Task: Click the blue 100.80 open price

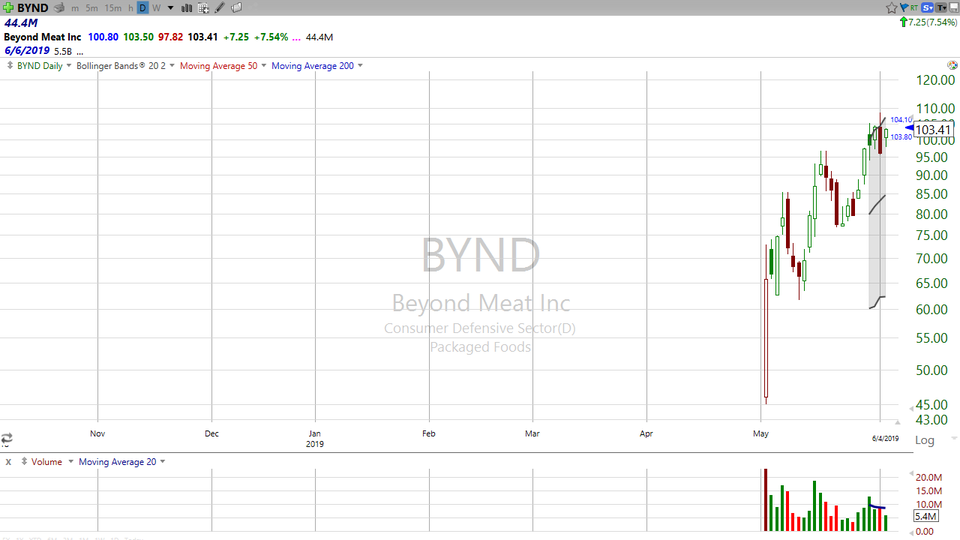Action: click(103, 37)
